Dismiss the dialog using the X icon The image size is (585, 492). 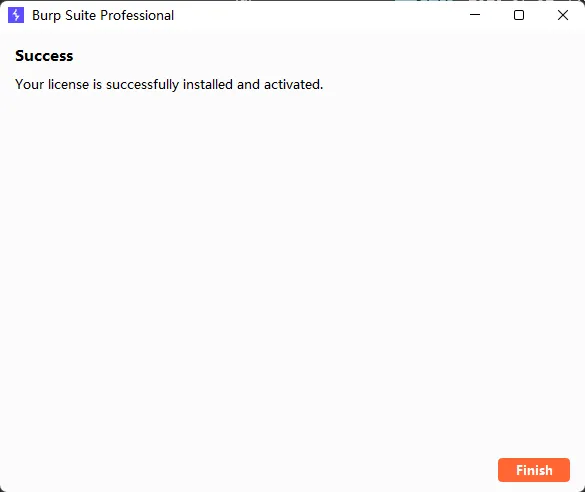point(563,15)
